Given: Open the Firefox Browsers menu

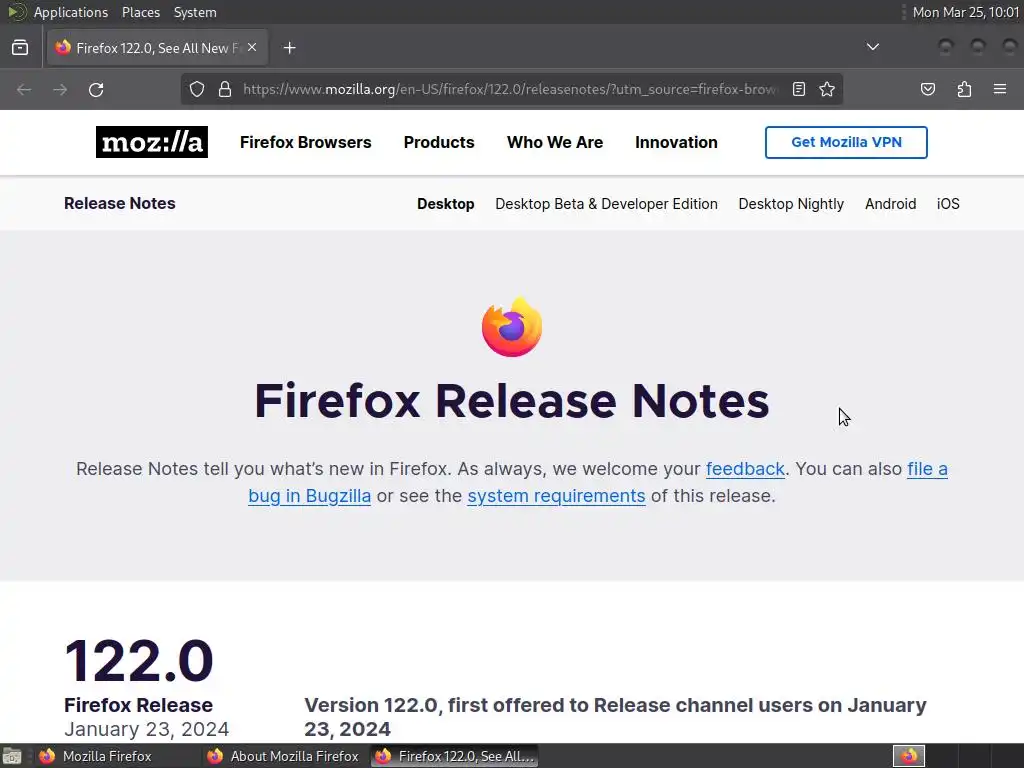Looking at the screenshot, I should pyautogui.click(x=306, y=142).
